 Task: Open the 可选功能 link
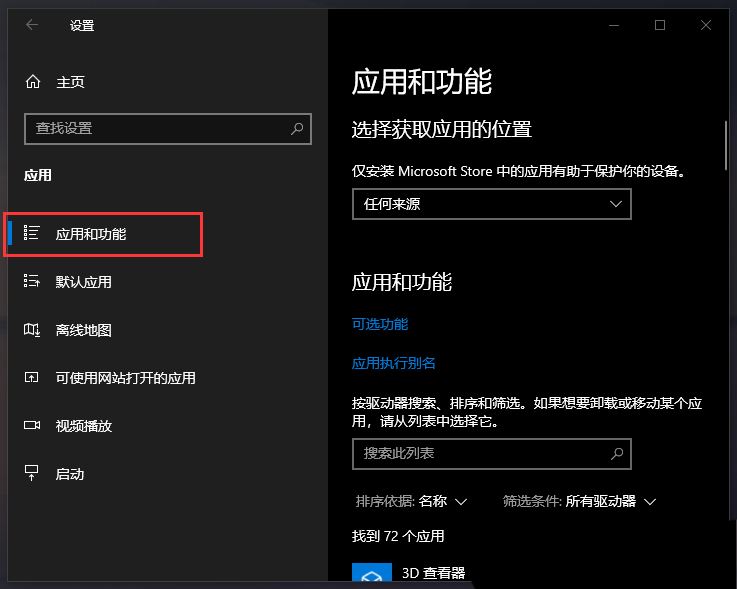[380, 324]
